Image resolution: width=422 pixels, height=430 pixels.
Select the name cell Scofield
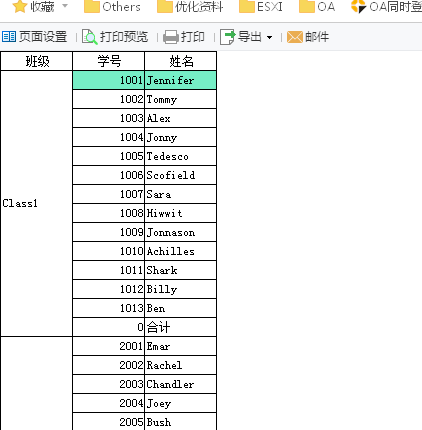tap(181, 175)
